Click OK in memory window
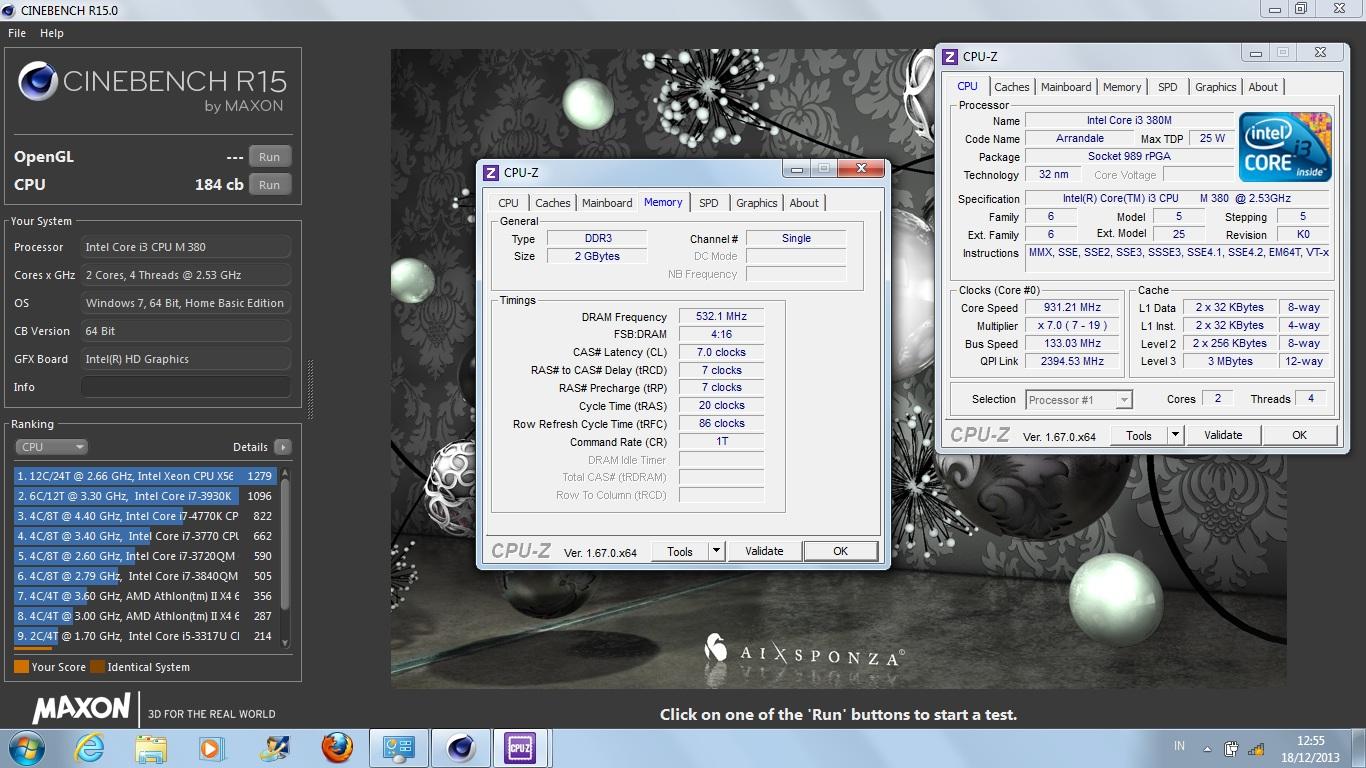This screenshot has height=768, width=1366. coord(841,551)
